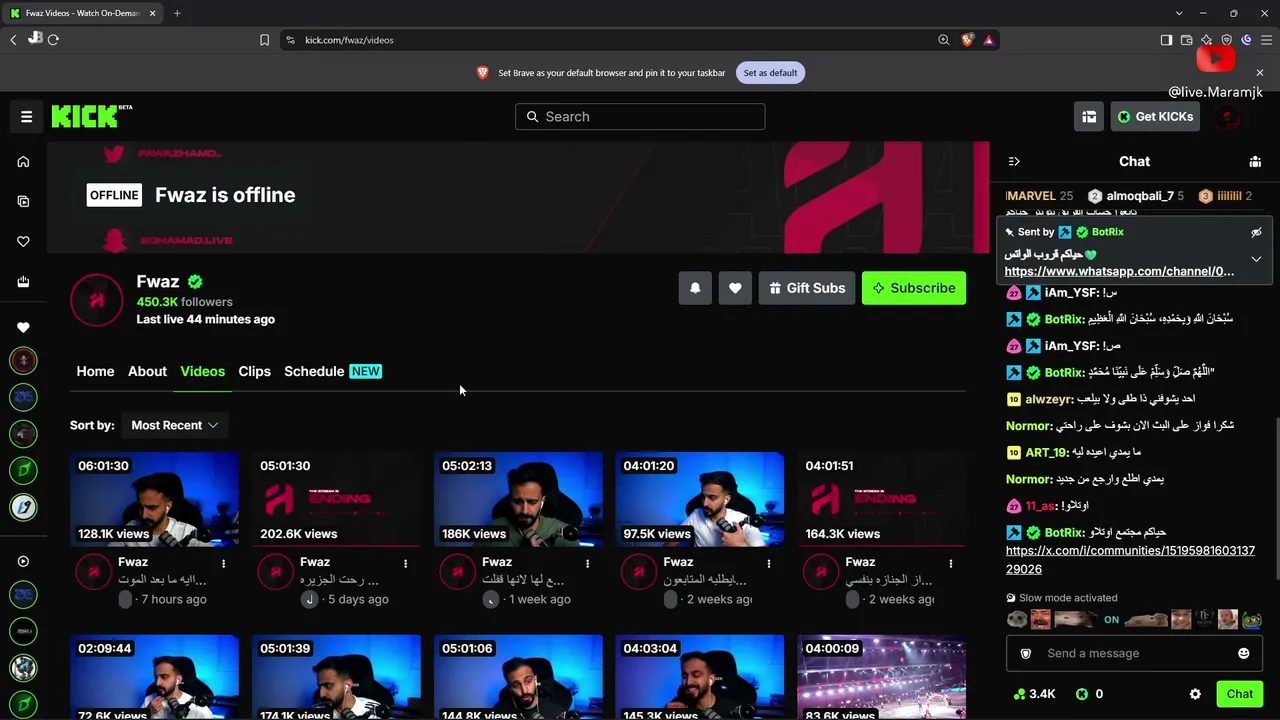Viewport: 1280px width, 720px height.
Task: Select the Videos tab
Action: (202, 371)
